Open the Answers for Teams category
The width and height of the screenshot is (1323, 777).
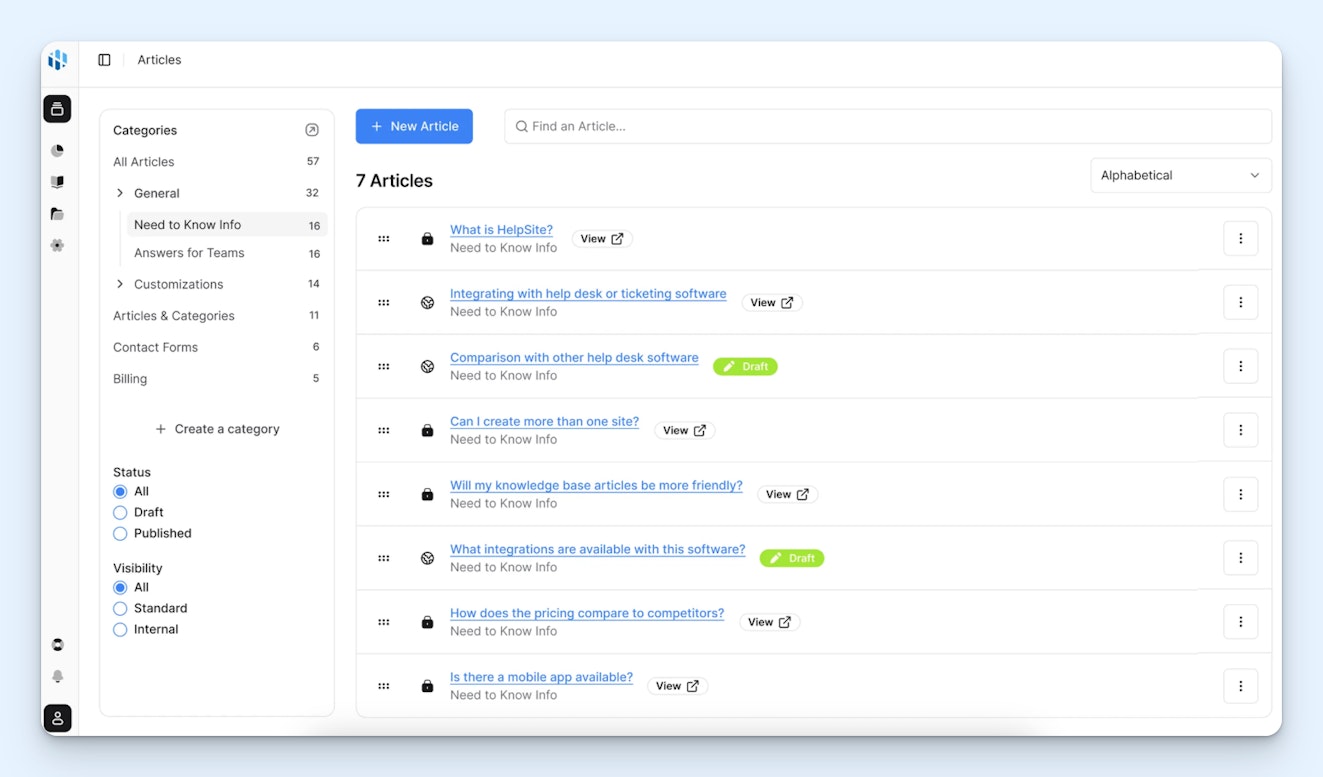[x=189, y=253]
